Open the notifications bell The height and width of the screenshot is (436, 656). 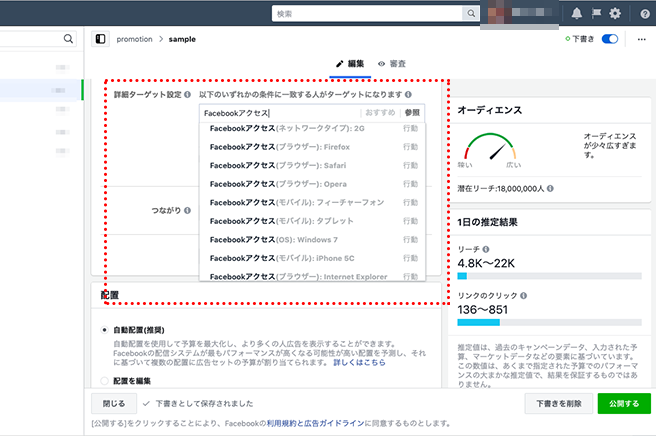point(577,13)
